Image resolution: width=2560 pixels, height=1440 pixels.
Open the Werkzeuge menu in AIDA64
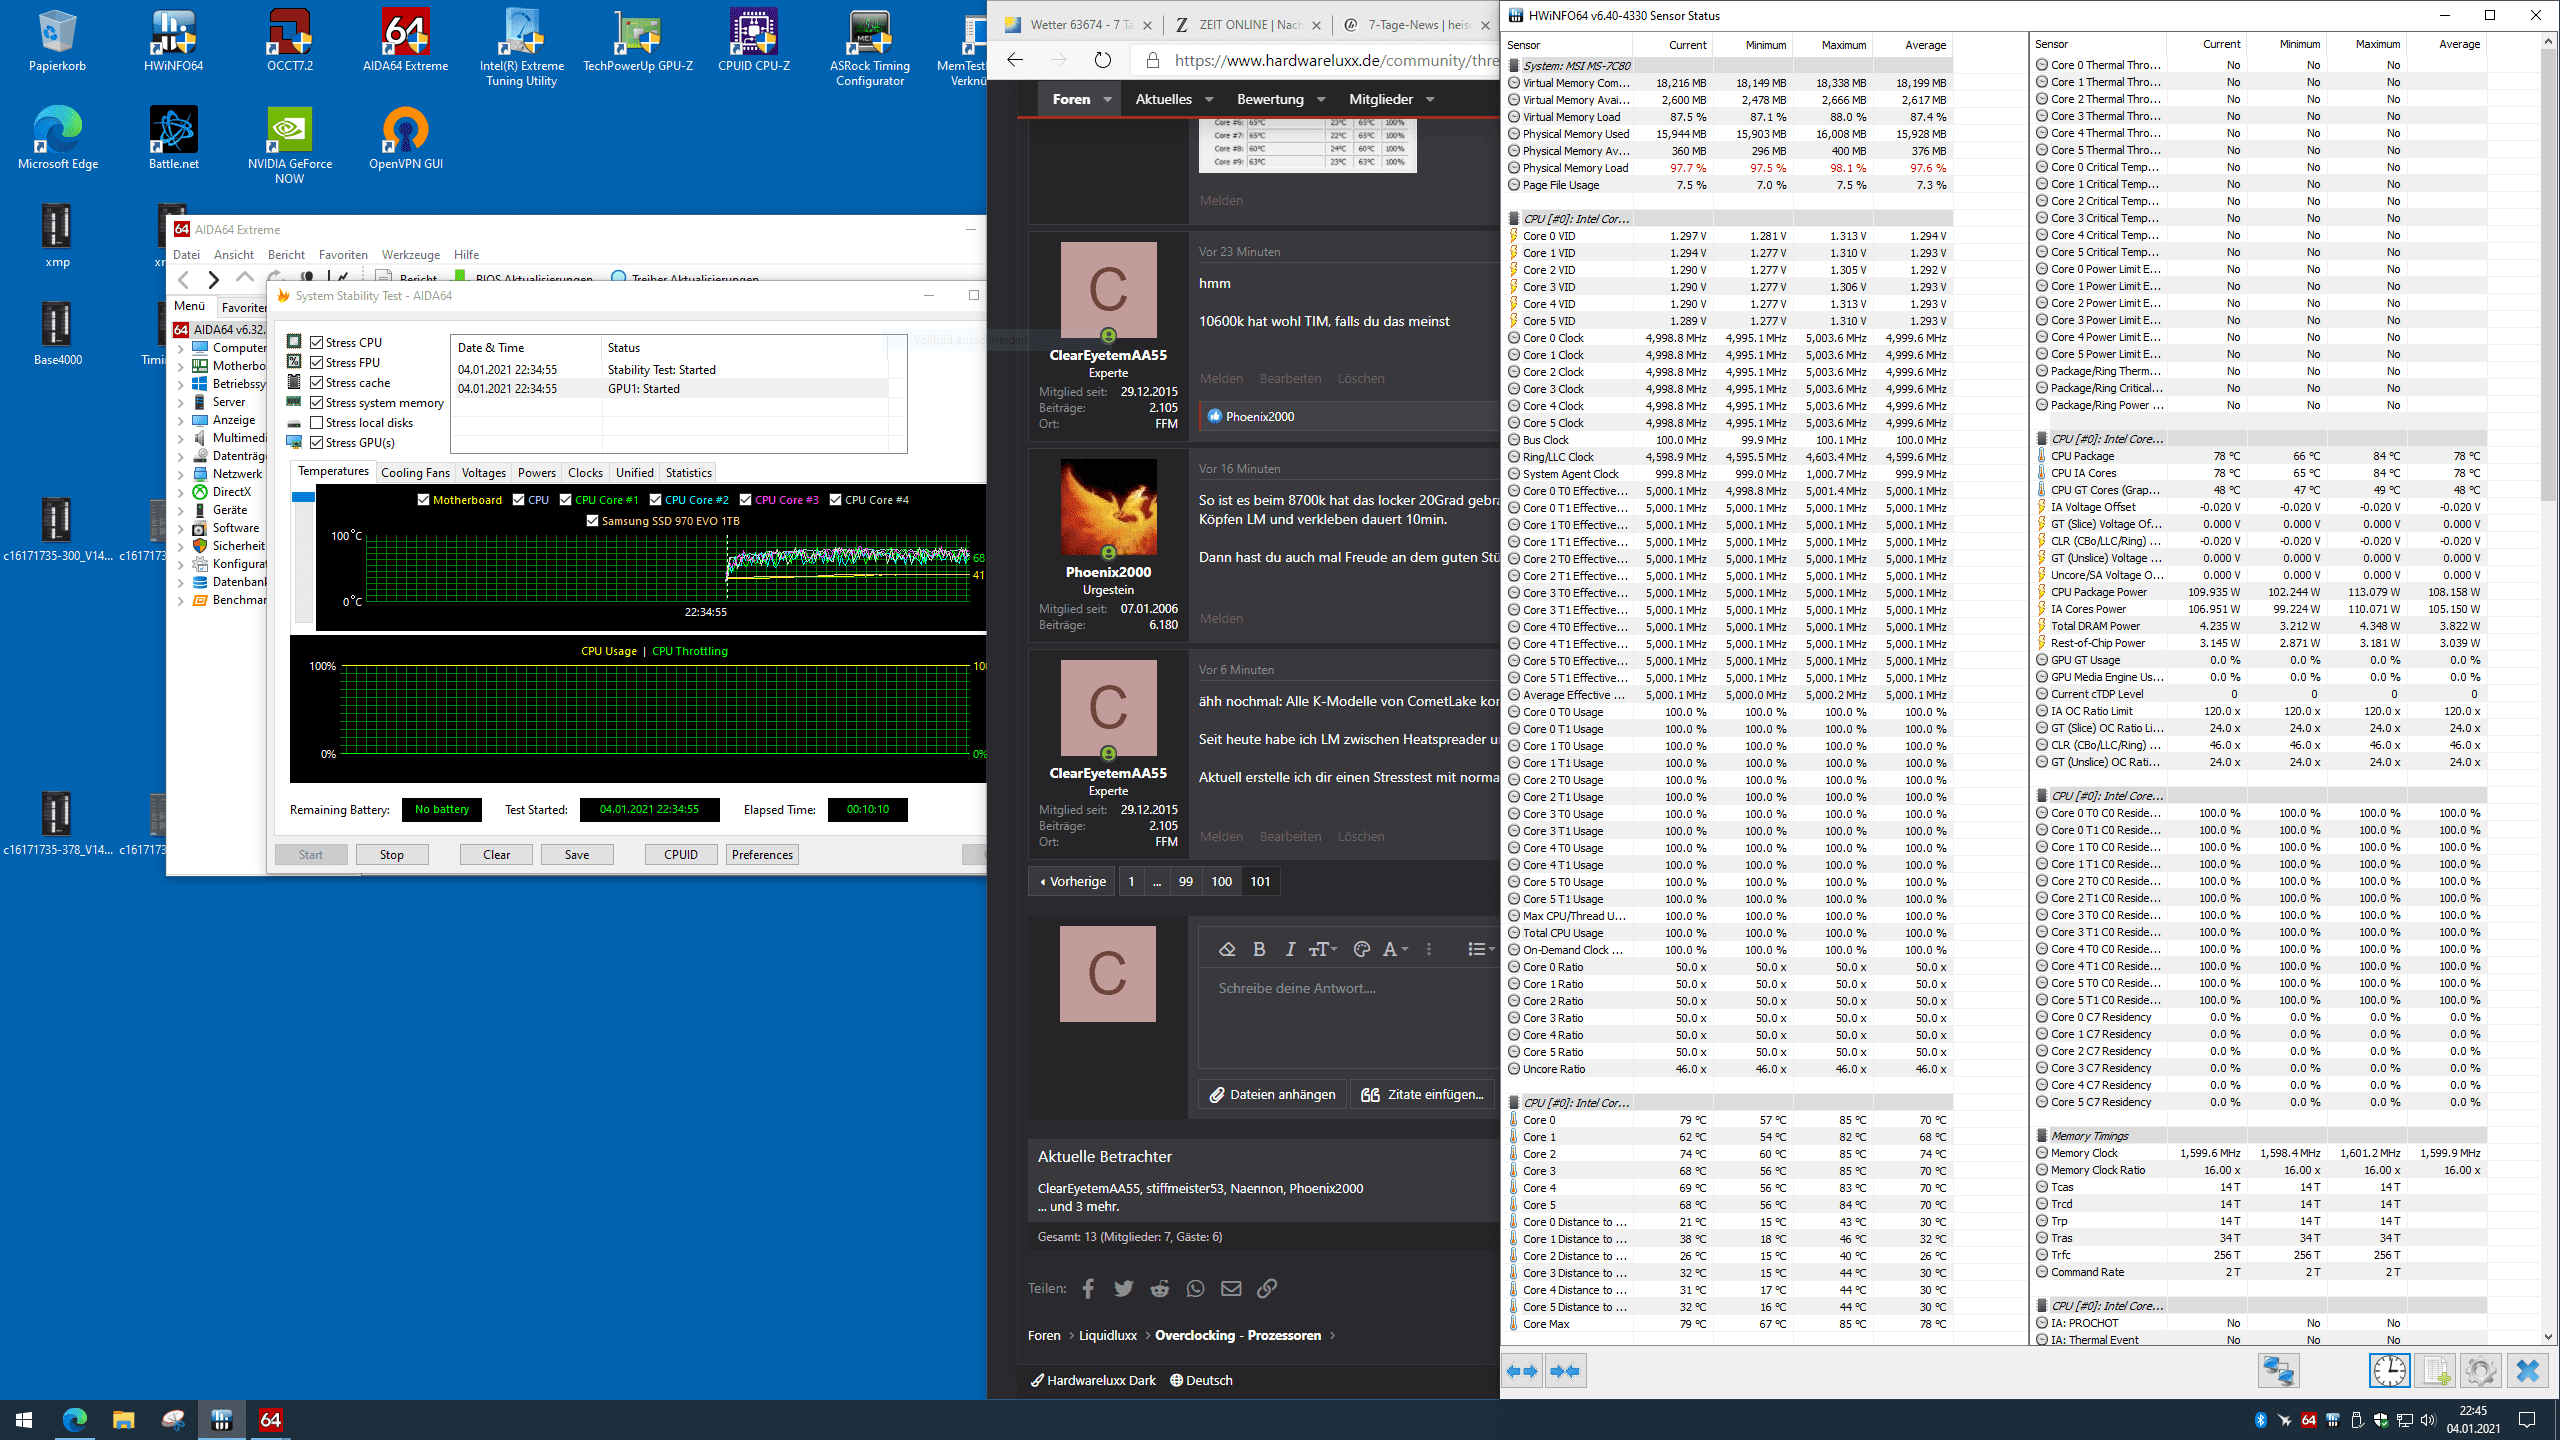tap(410, 255)
